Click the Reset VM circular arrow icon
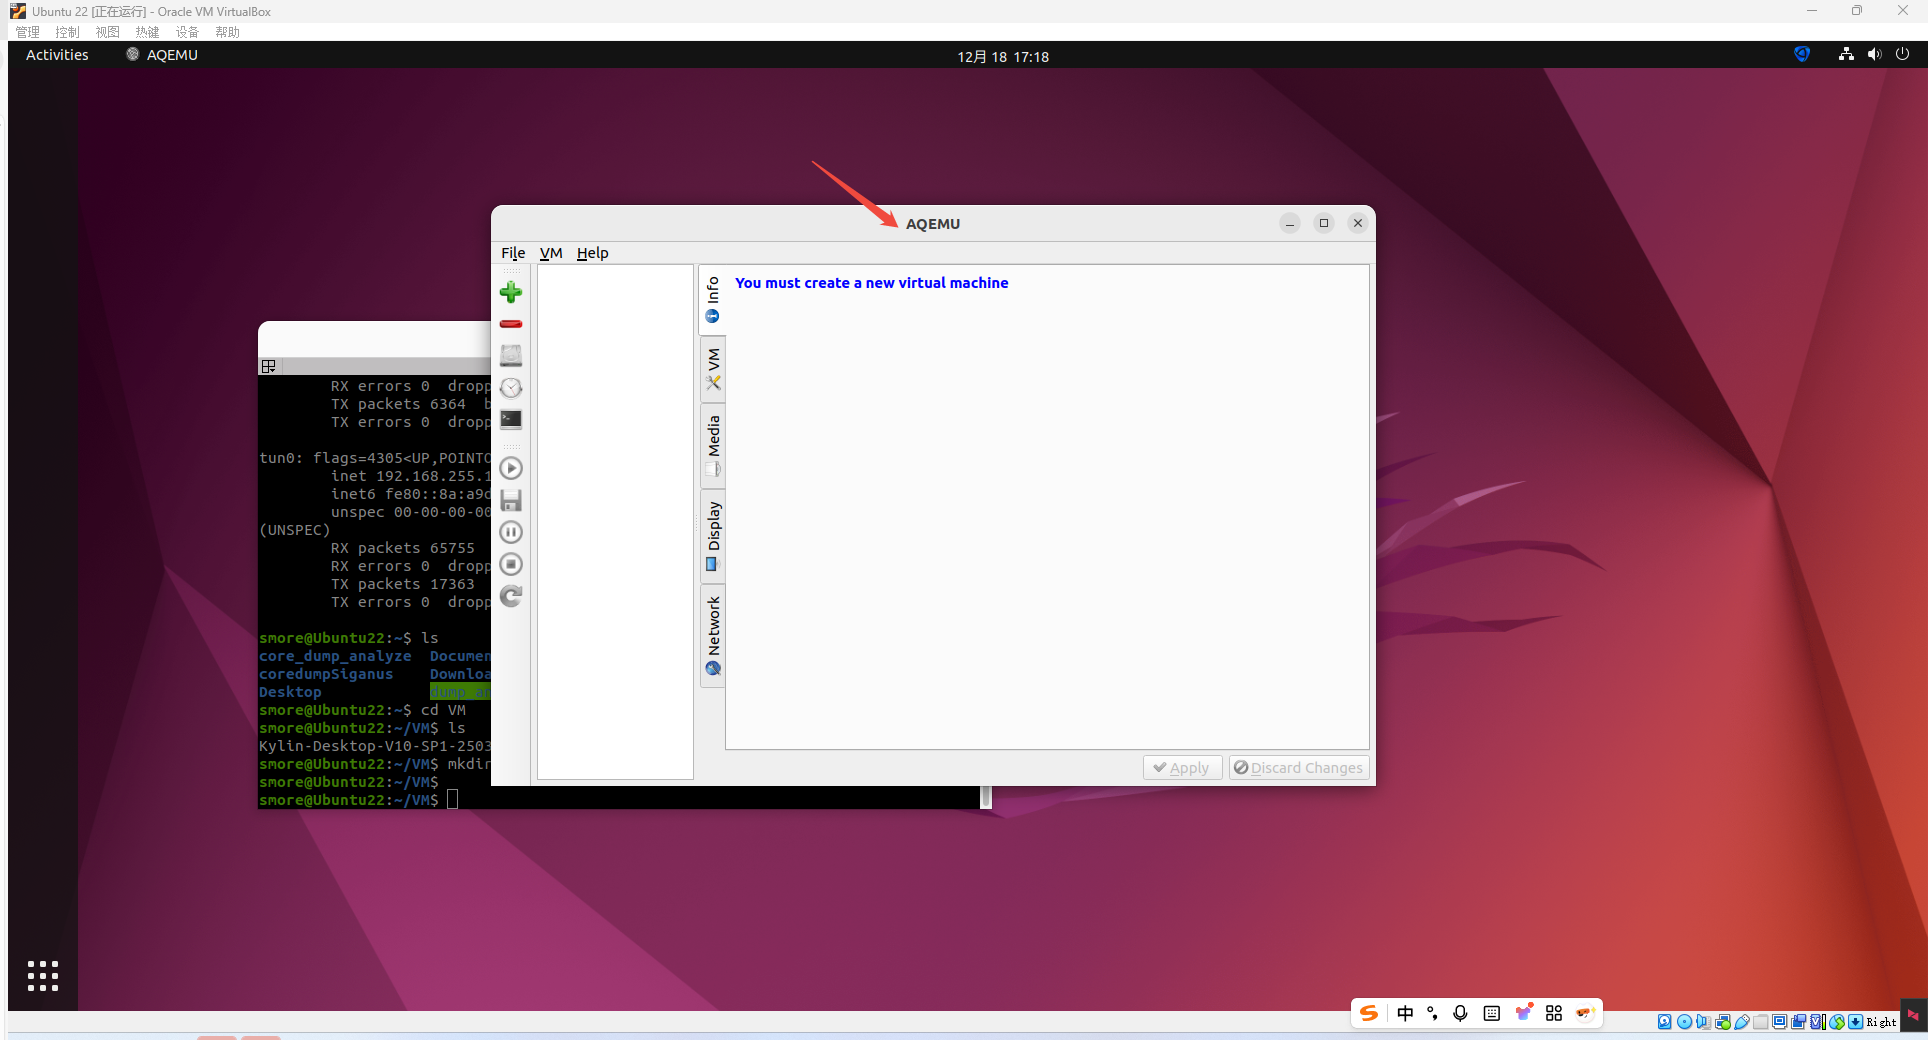 coord(511,597)
